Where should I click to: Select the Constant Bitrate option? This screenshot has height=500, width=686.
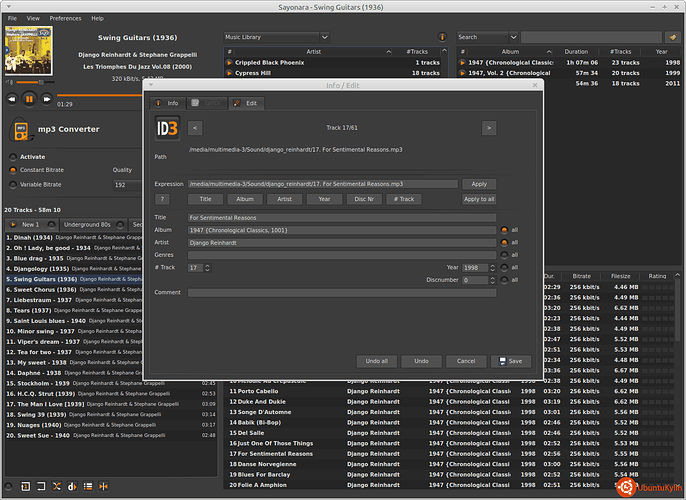pyautogui.click(x=13, y=170)
